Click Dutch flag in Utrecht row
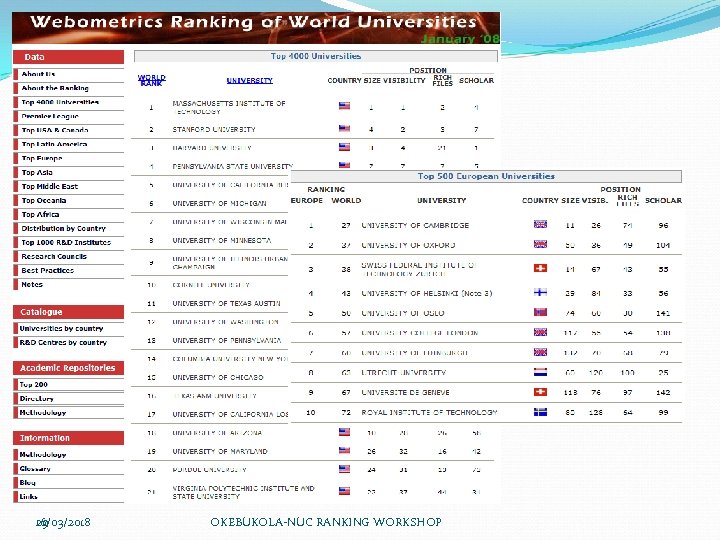The image size is (720, 540). [x=540, y=371]
